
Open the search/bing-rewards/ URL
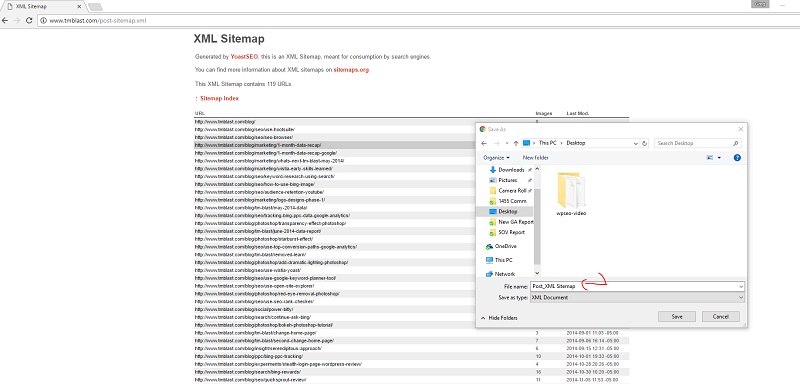(x=249, y=372)
